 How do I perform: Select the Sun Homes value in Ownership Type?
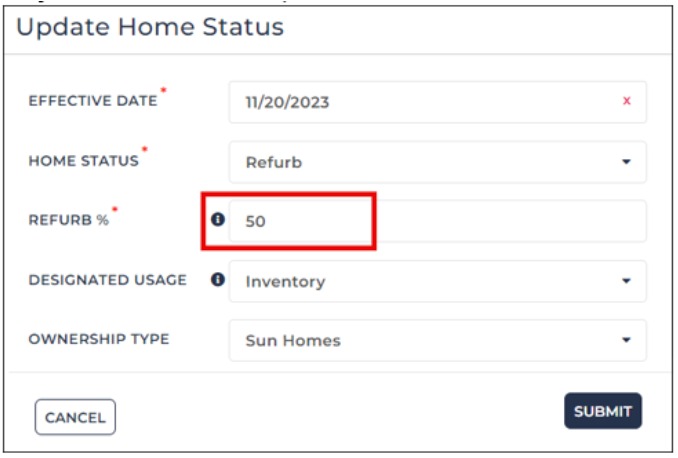click(x=293, y=341)
